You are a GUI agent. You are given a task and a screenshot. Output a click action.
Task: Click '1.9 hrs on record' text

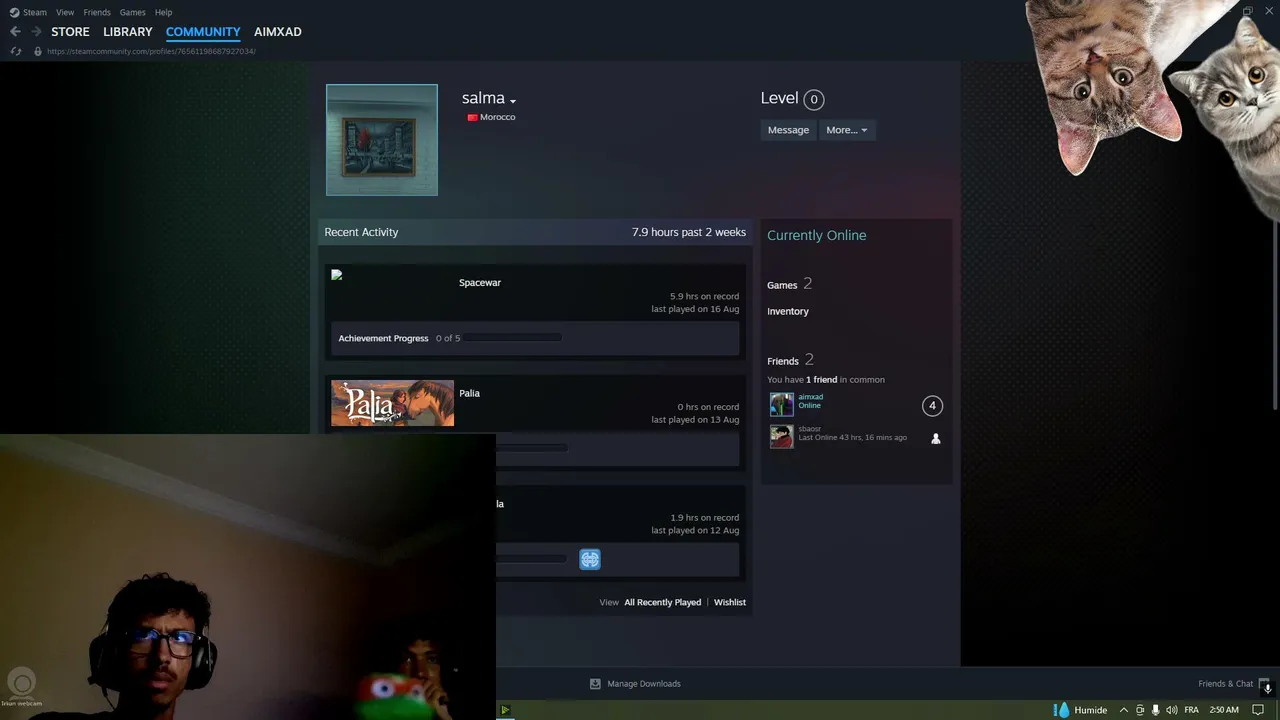pyautogui.click(x=705, y=518)
